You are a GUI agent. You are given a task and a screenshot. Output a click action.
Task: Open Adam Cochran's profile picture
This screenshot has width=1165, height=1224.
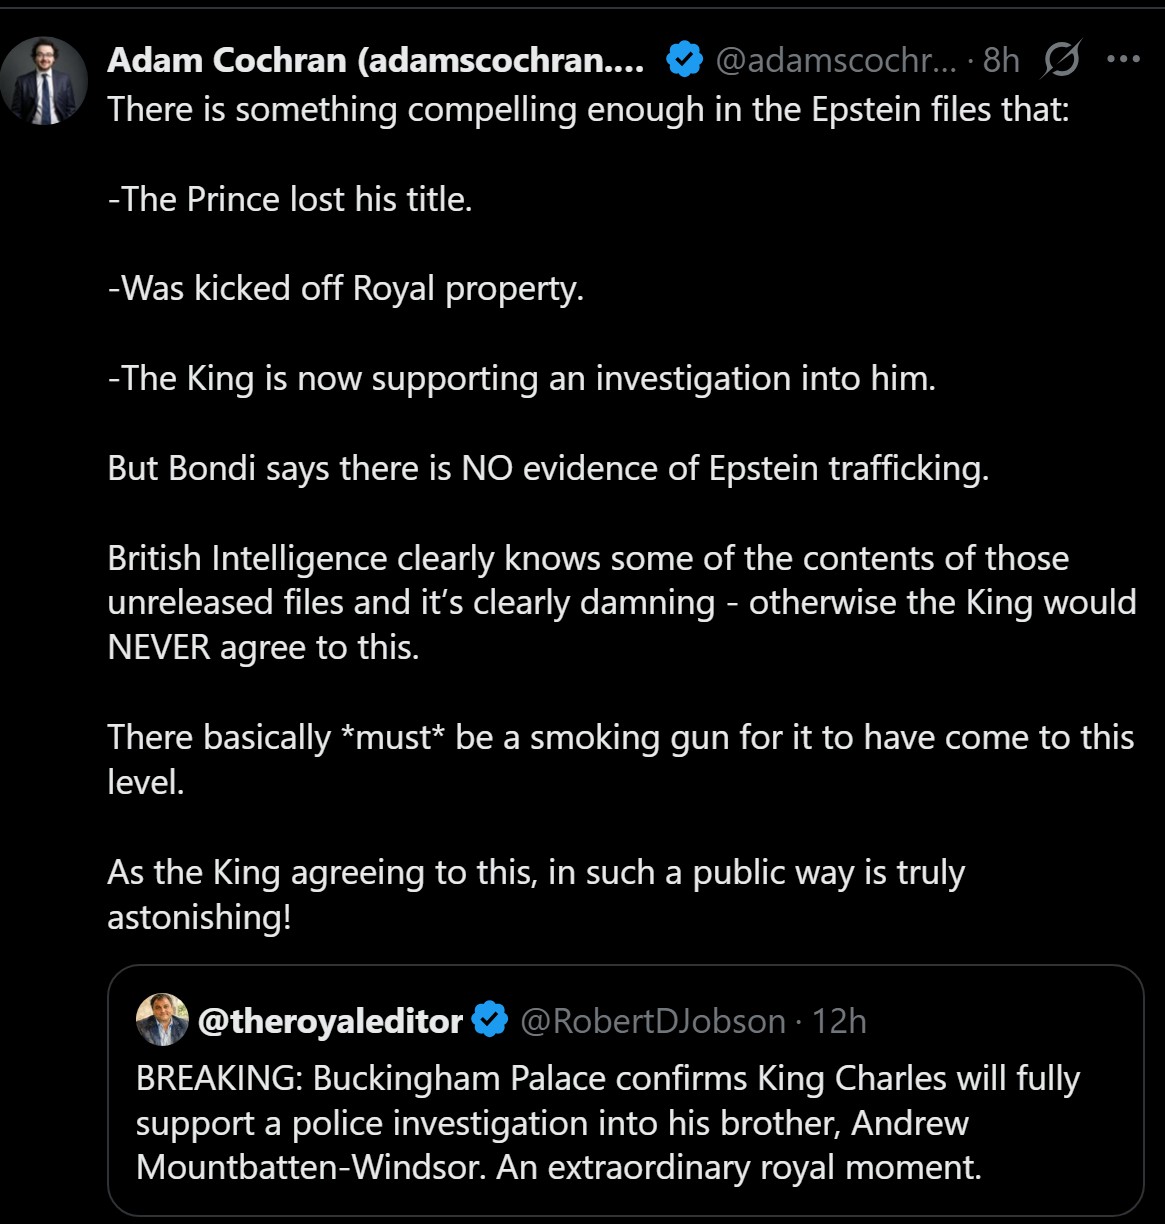(44, 80)
